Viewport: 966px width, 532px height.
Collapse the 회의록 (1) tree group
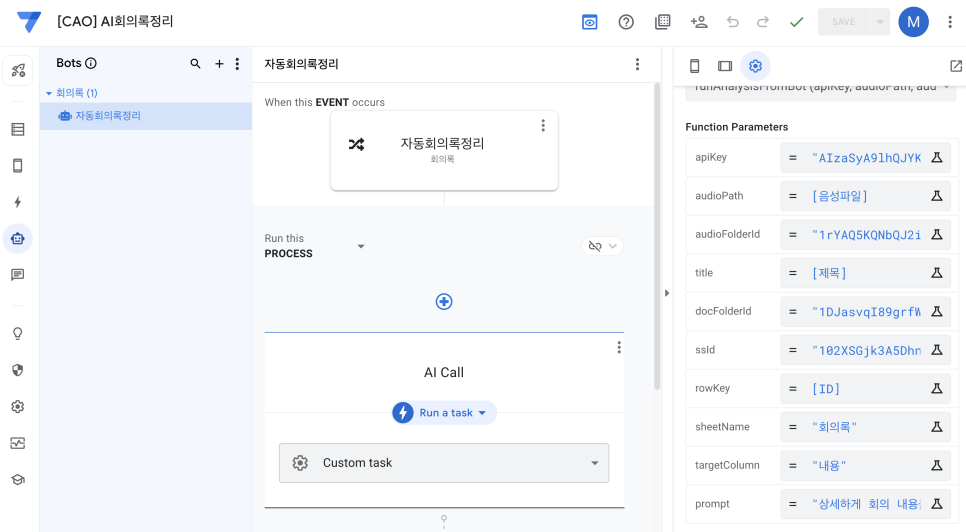(x=49, y=93)
